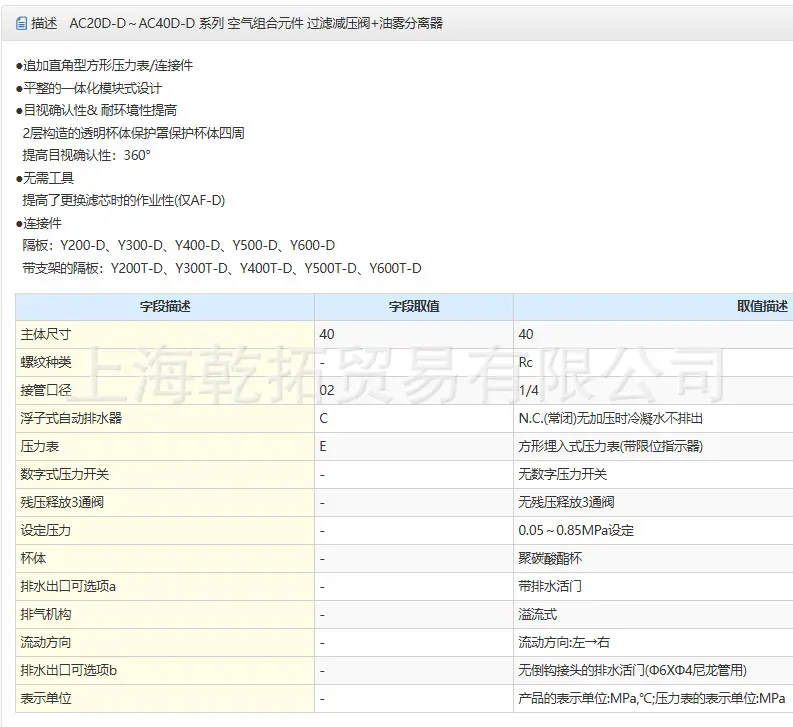Screen dimensions: 793x727
Task: Click the 连接件 bullet heading
Action: pyautogui.click(x=39, y=223)
